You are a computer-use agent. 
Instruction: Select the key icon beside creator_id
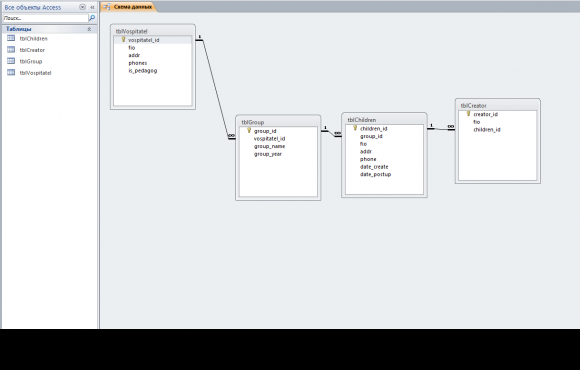tap(468, 114)
